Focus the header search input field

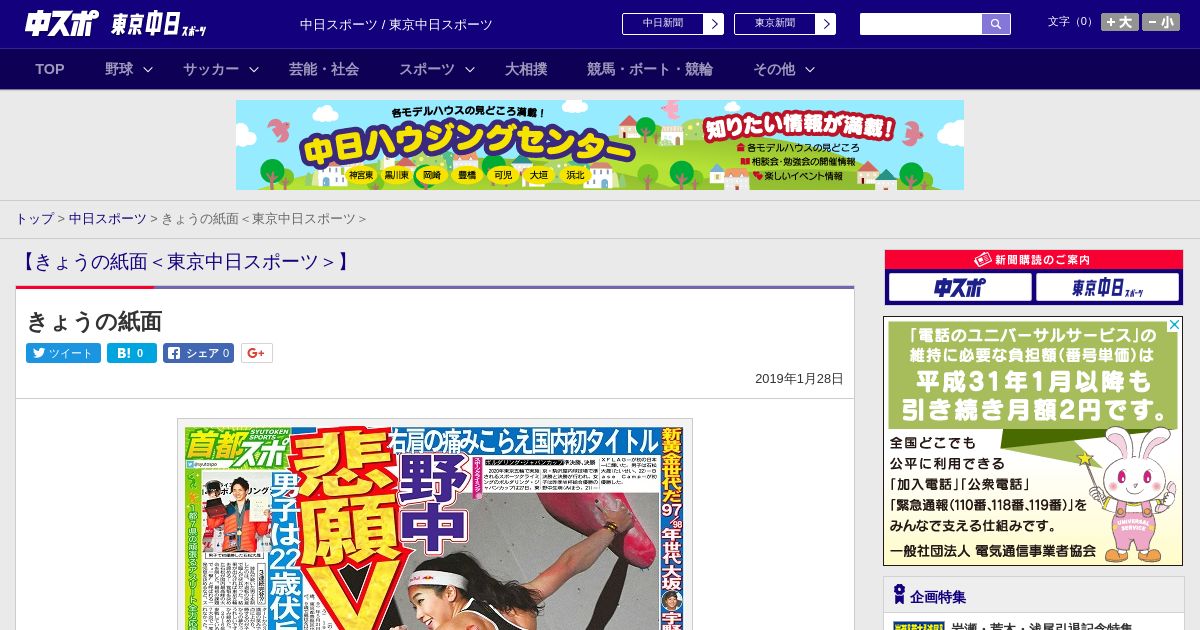921,24
